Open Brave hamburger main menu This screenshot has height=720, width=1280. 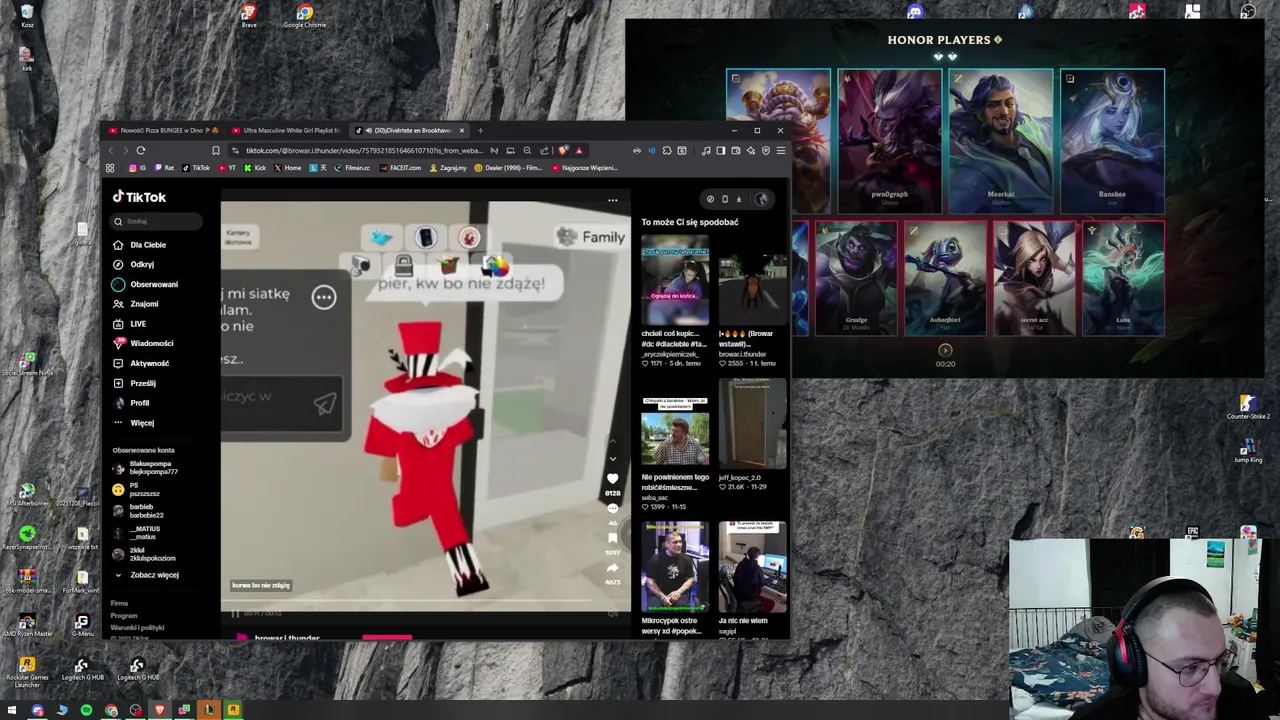781,150
